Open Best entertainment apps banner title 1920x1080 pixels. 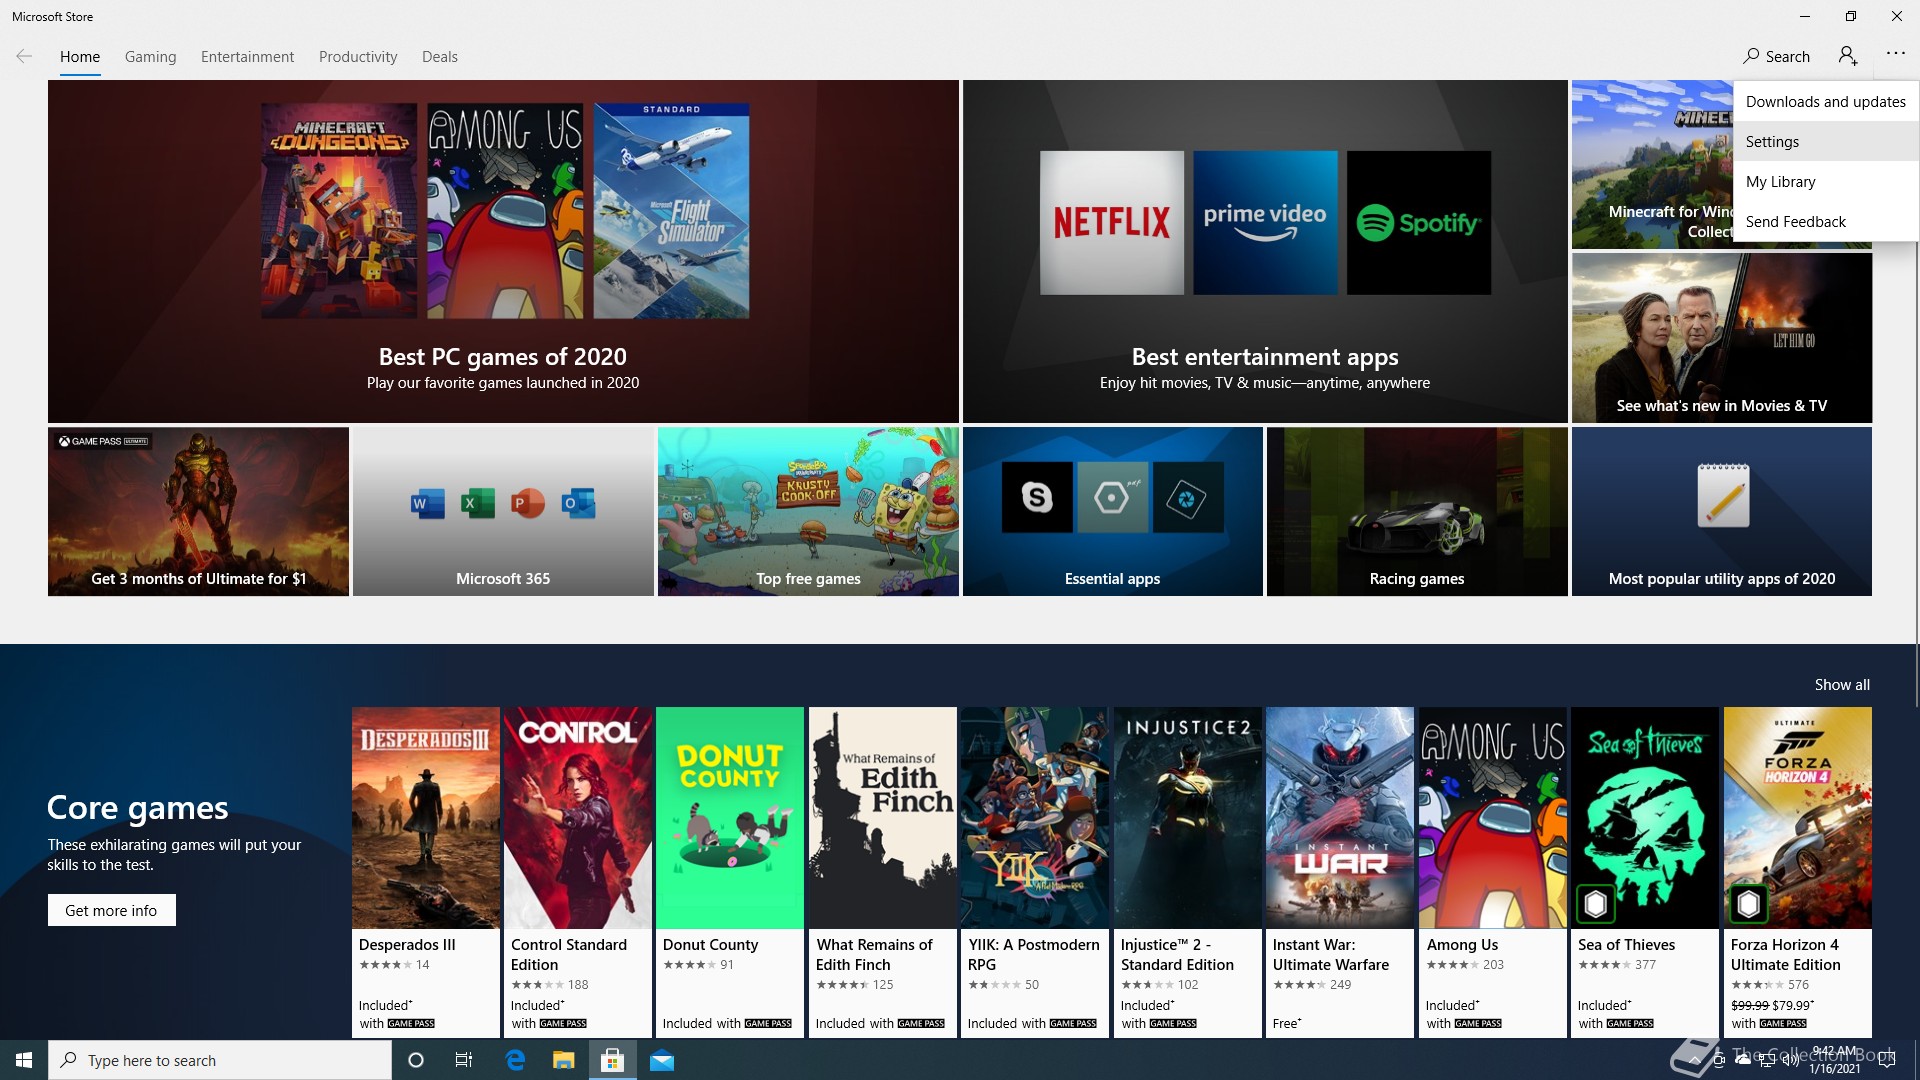coord(1265,357)
